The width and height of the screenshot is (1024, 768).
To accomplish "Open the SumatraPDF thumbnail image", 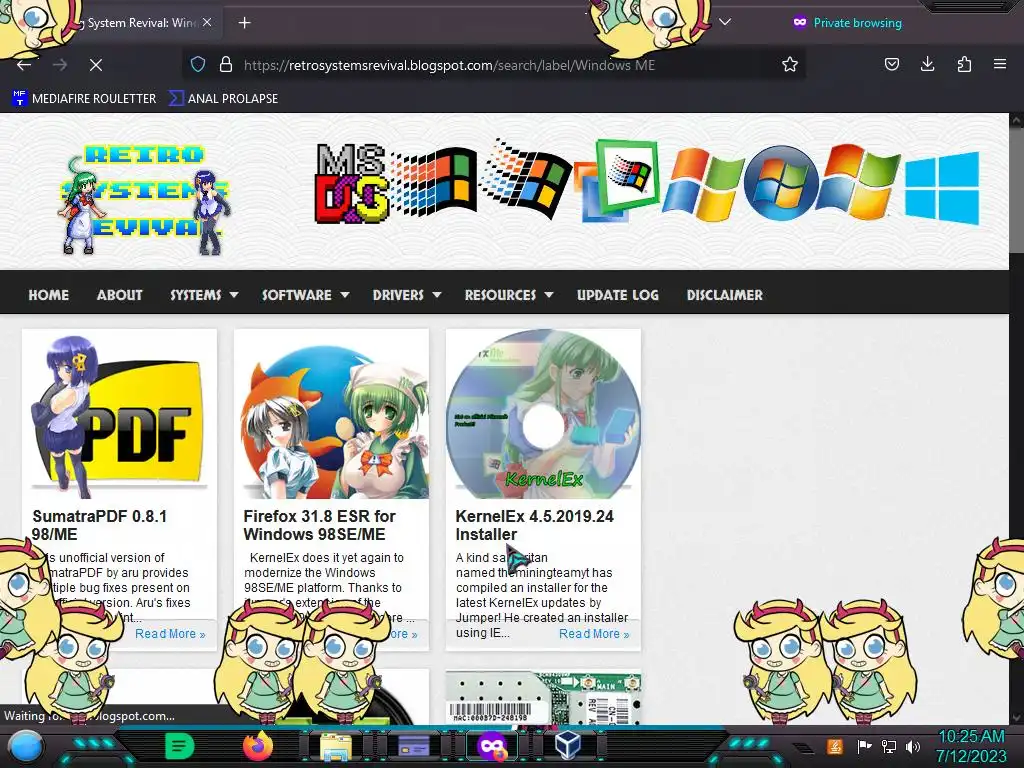I will point(120,415).
